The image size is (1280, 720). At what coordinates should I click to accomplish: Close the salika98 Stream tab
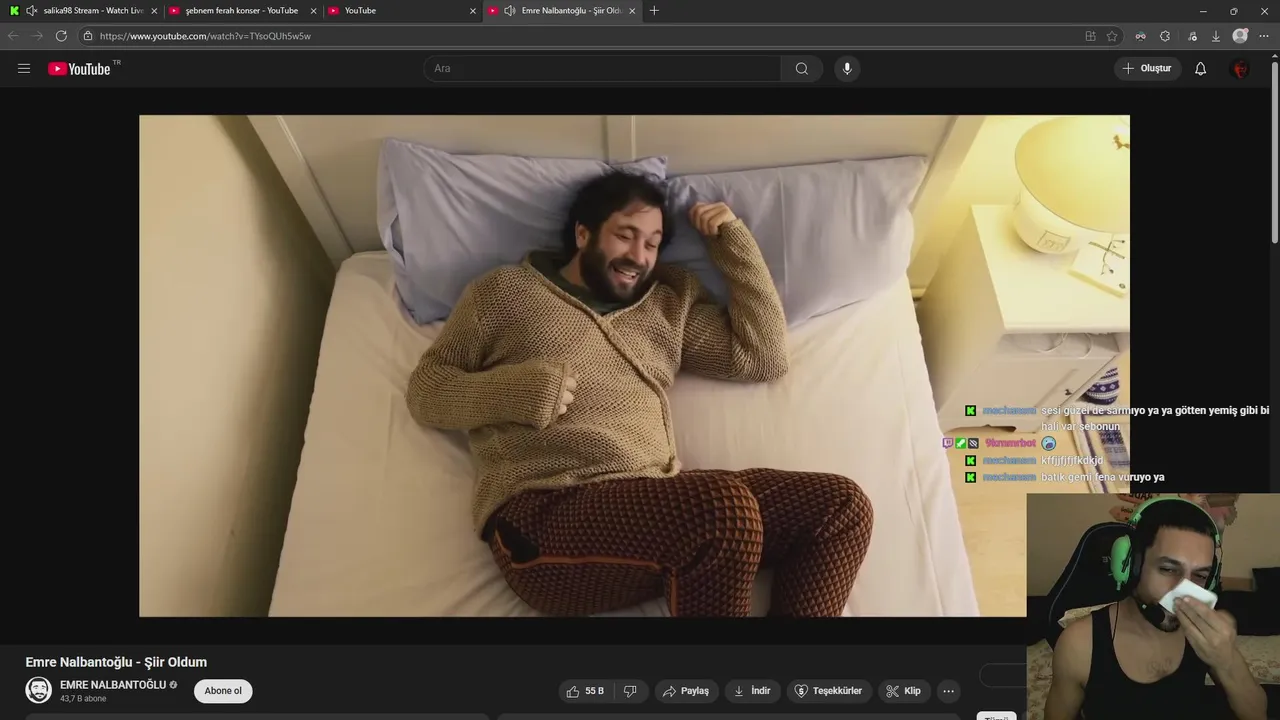point(154,11)
